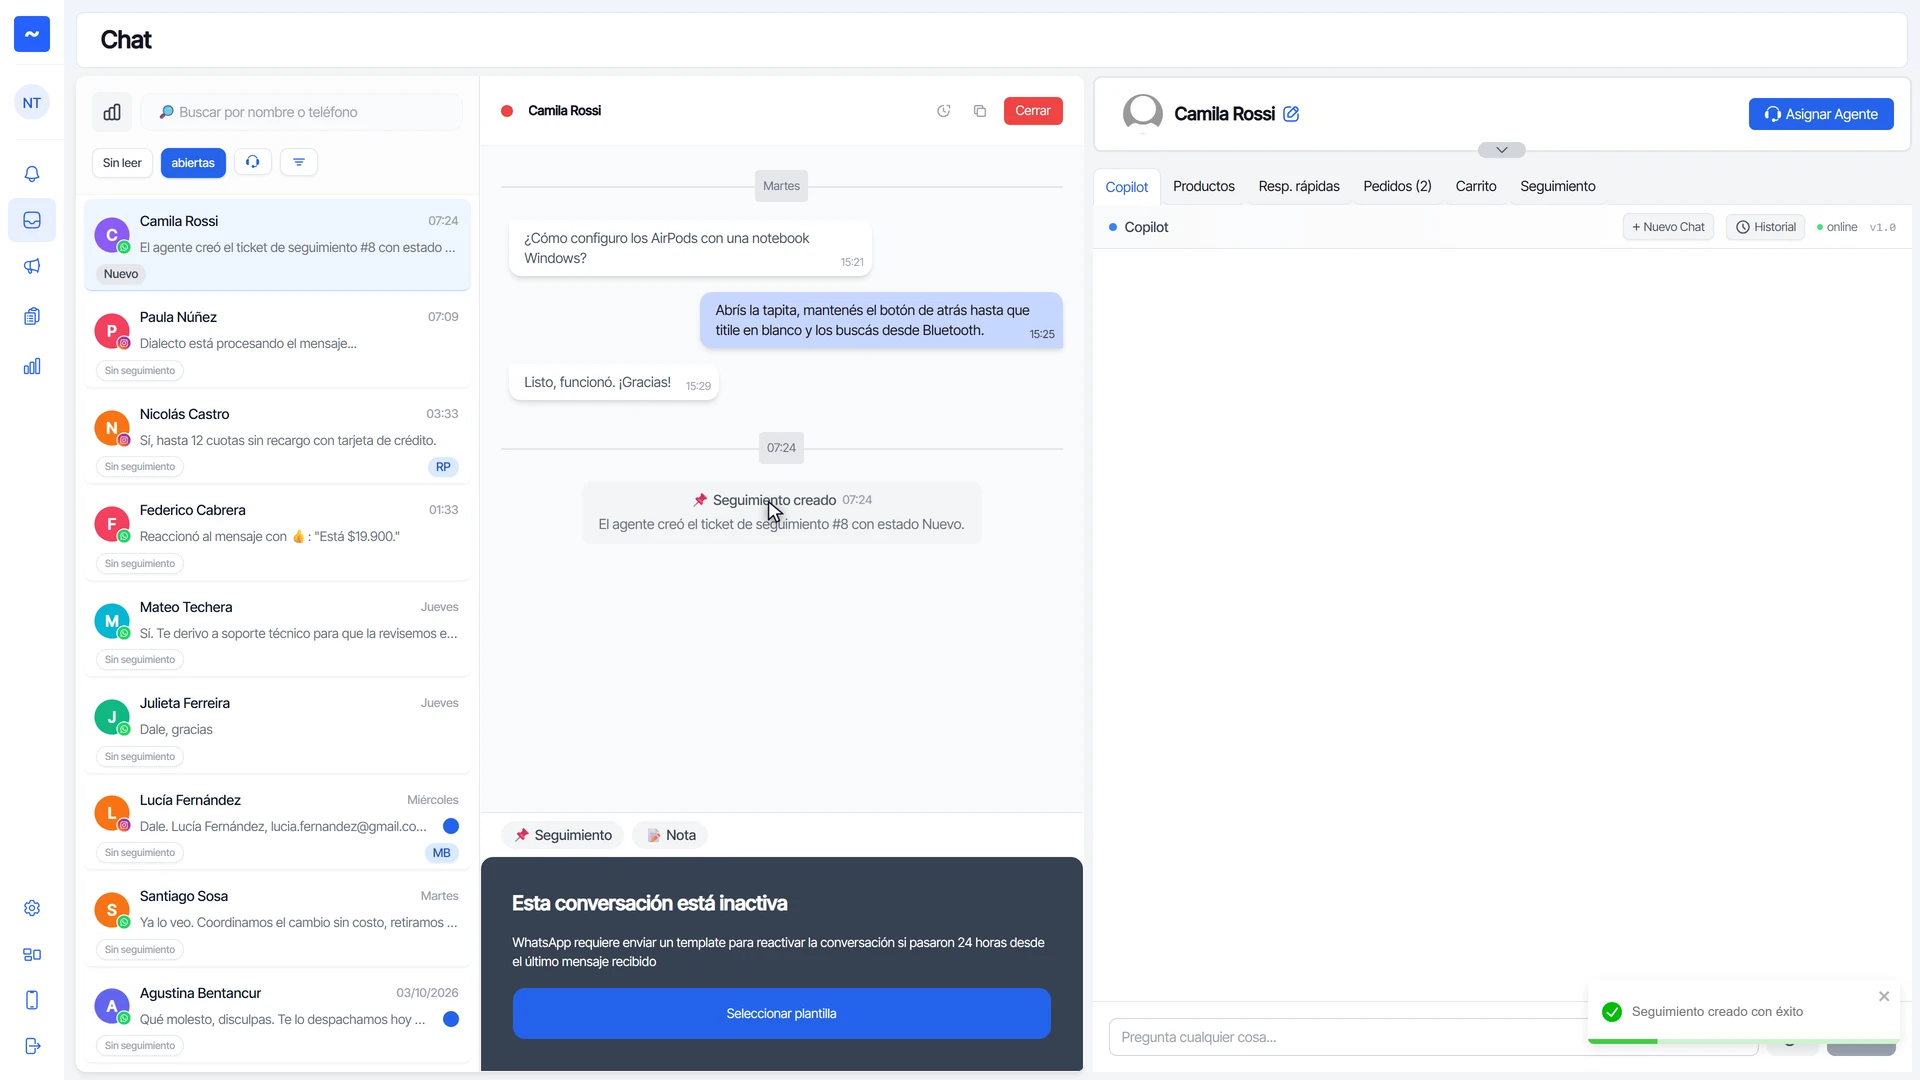
Task: Focus the search by name or phone field
Action: click(302, 112)
